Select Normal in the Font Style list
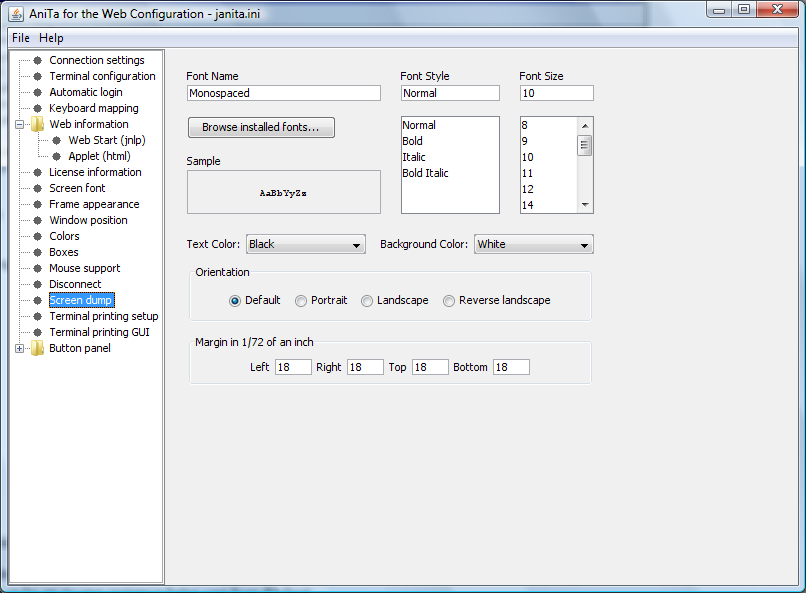806x593 pixels. [419, 125]
